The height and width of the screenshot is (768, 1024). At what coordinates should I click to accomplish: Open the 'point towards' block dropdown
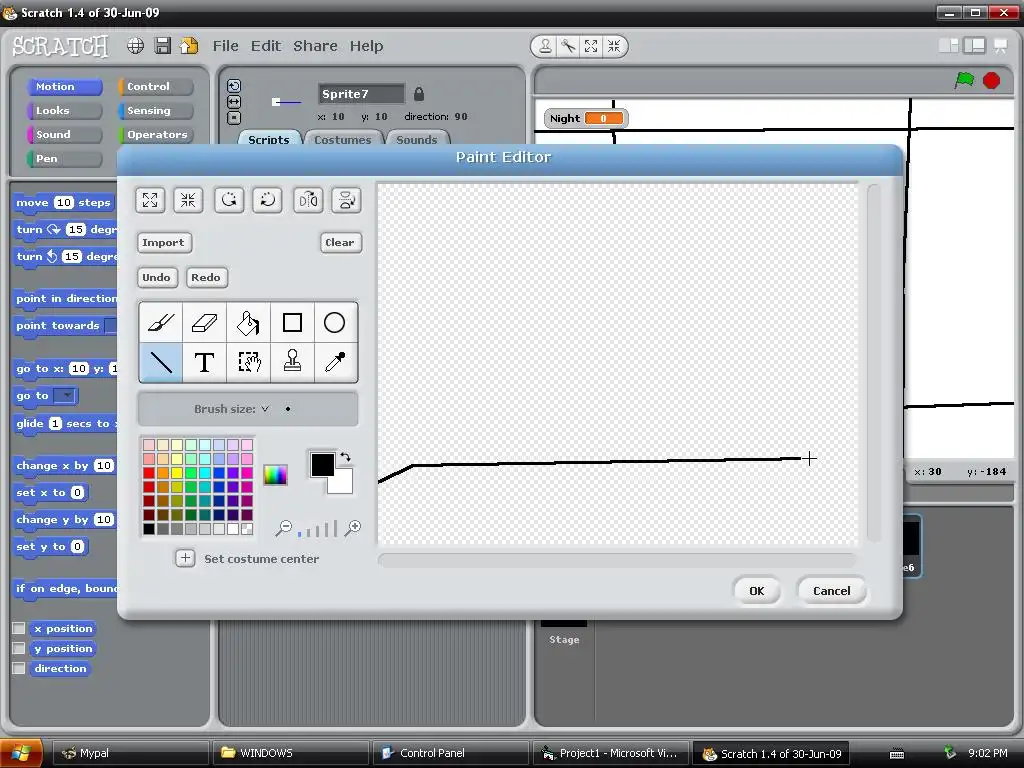click(112, 325)
